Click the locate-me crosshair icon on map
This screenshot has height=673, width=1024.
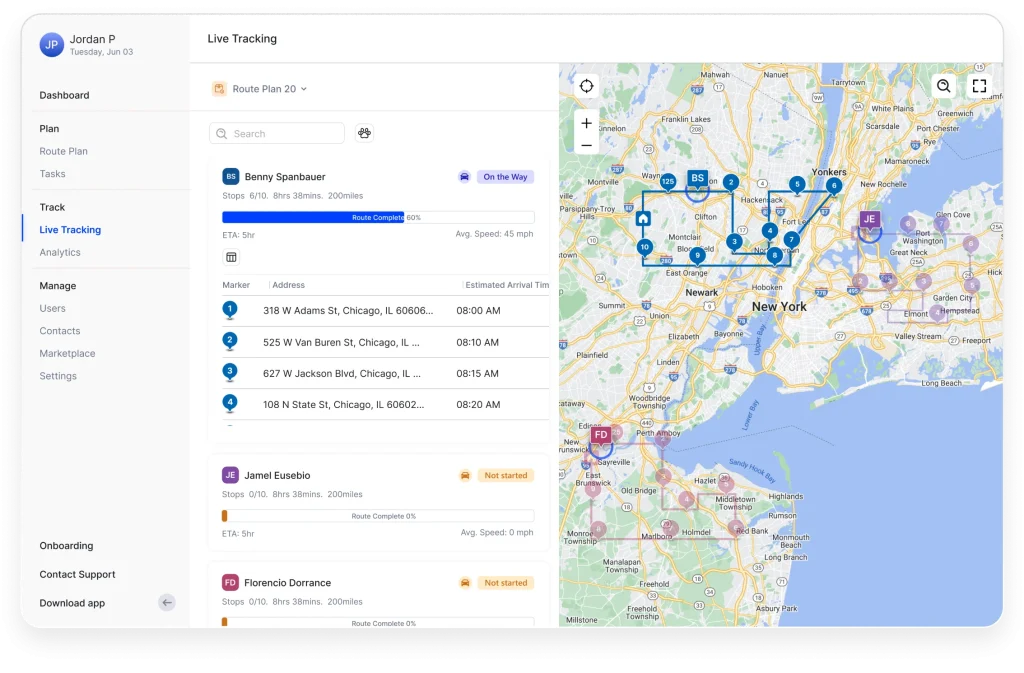click(586, 86)
